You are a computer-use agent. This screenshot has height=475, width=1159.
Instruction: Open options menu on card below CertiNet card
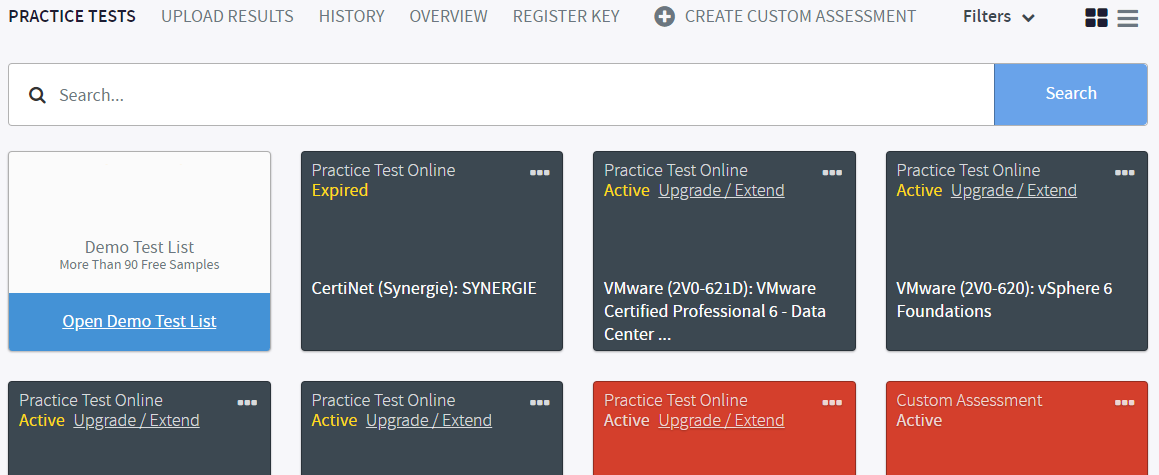540,403
